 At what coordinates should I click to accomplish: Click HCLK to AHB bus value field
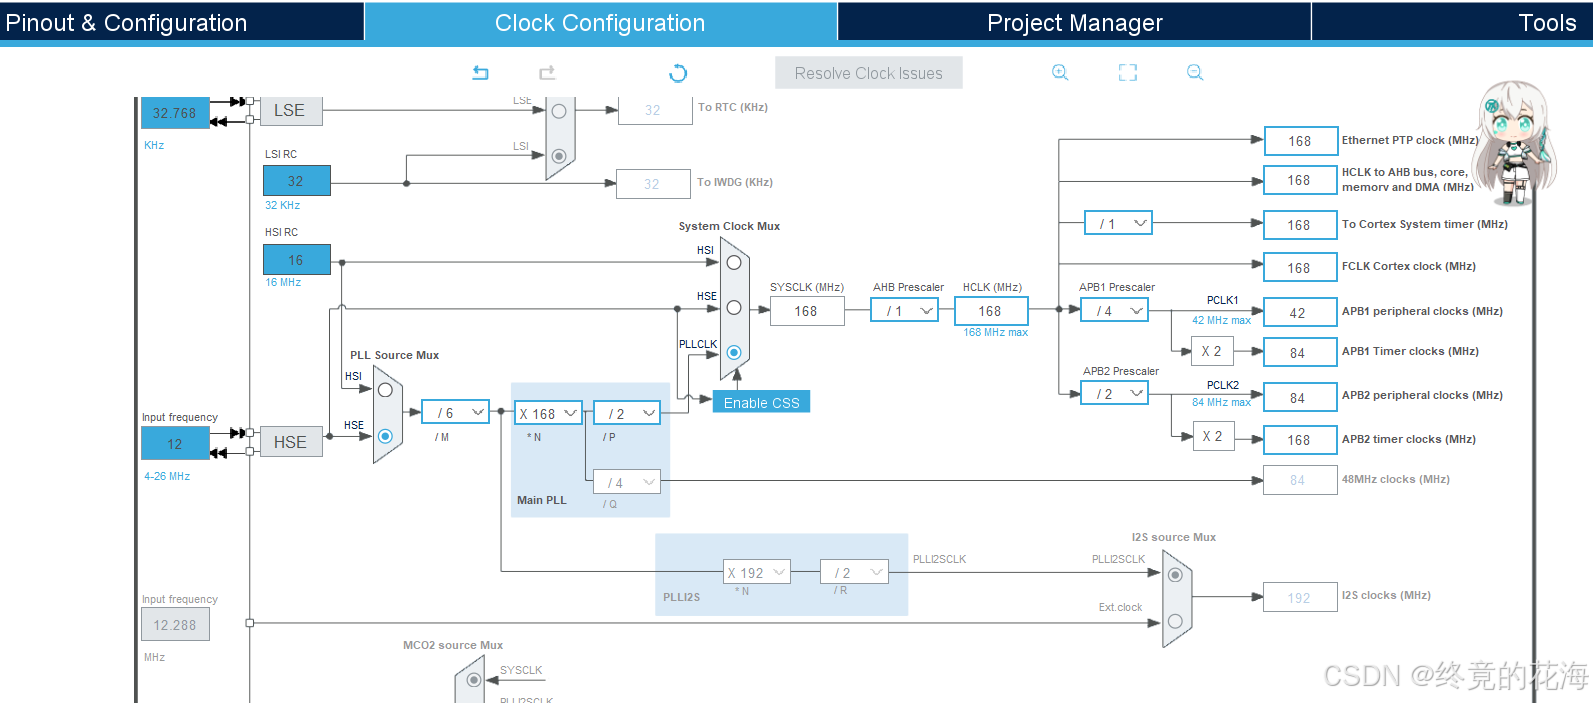point(1300,180)
